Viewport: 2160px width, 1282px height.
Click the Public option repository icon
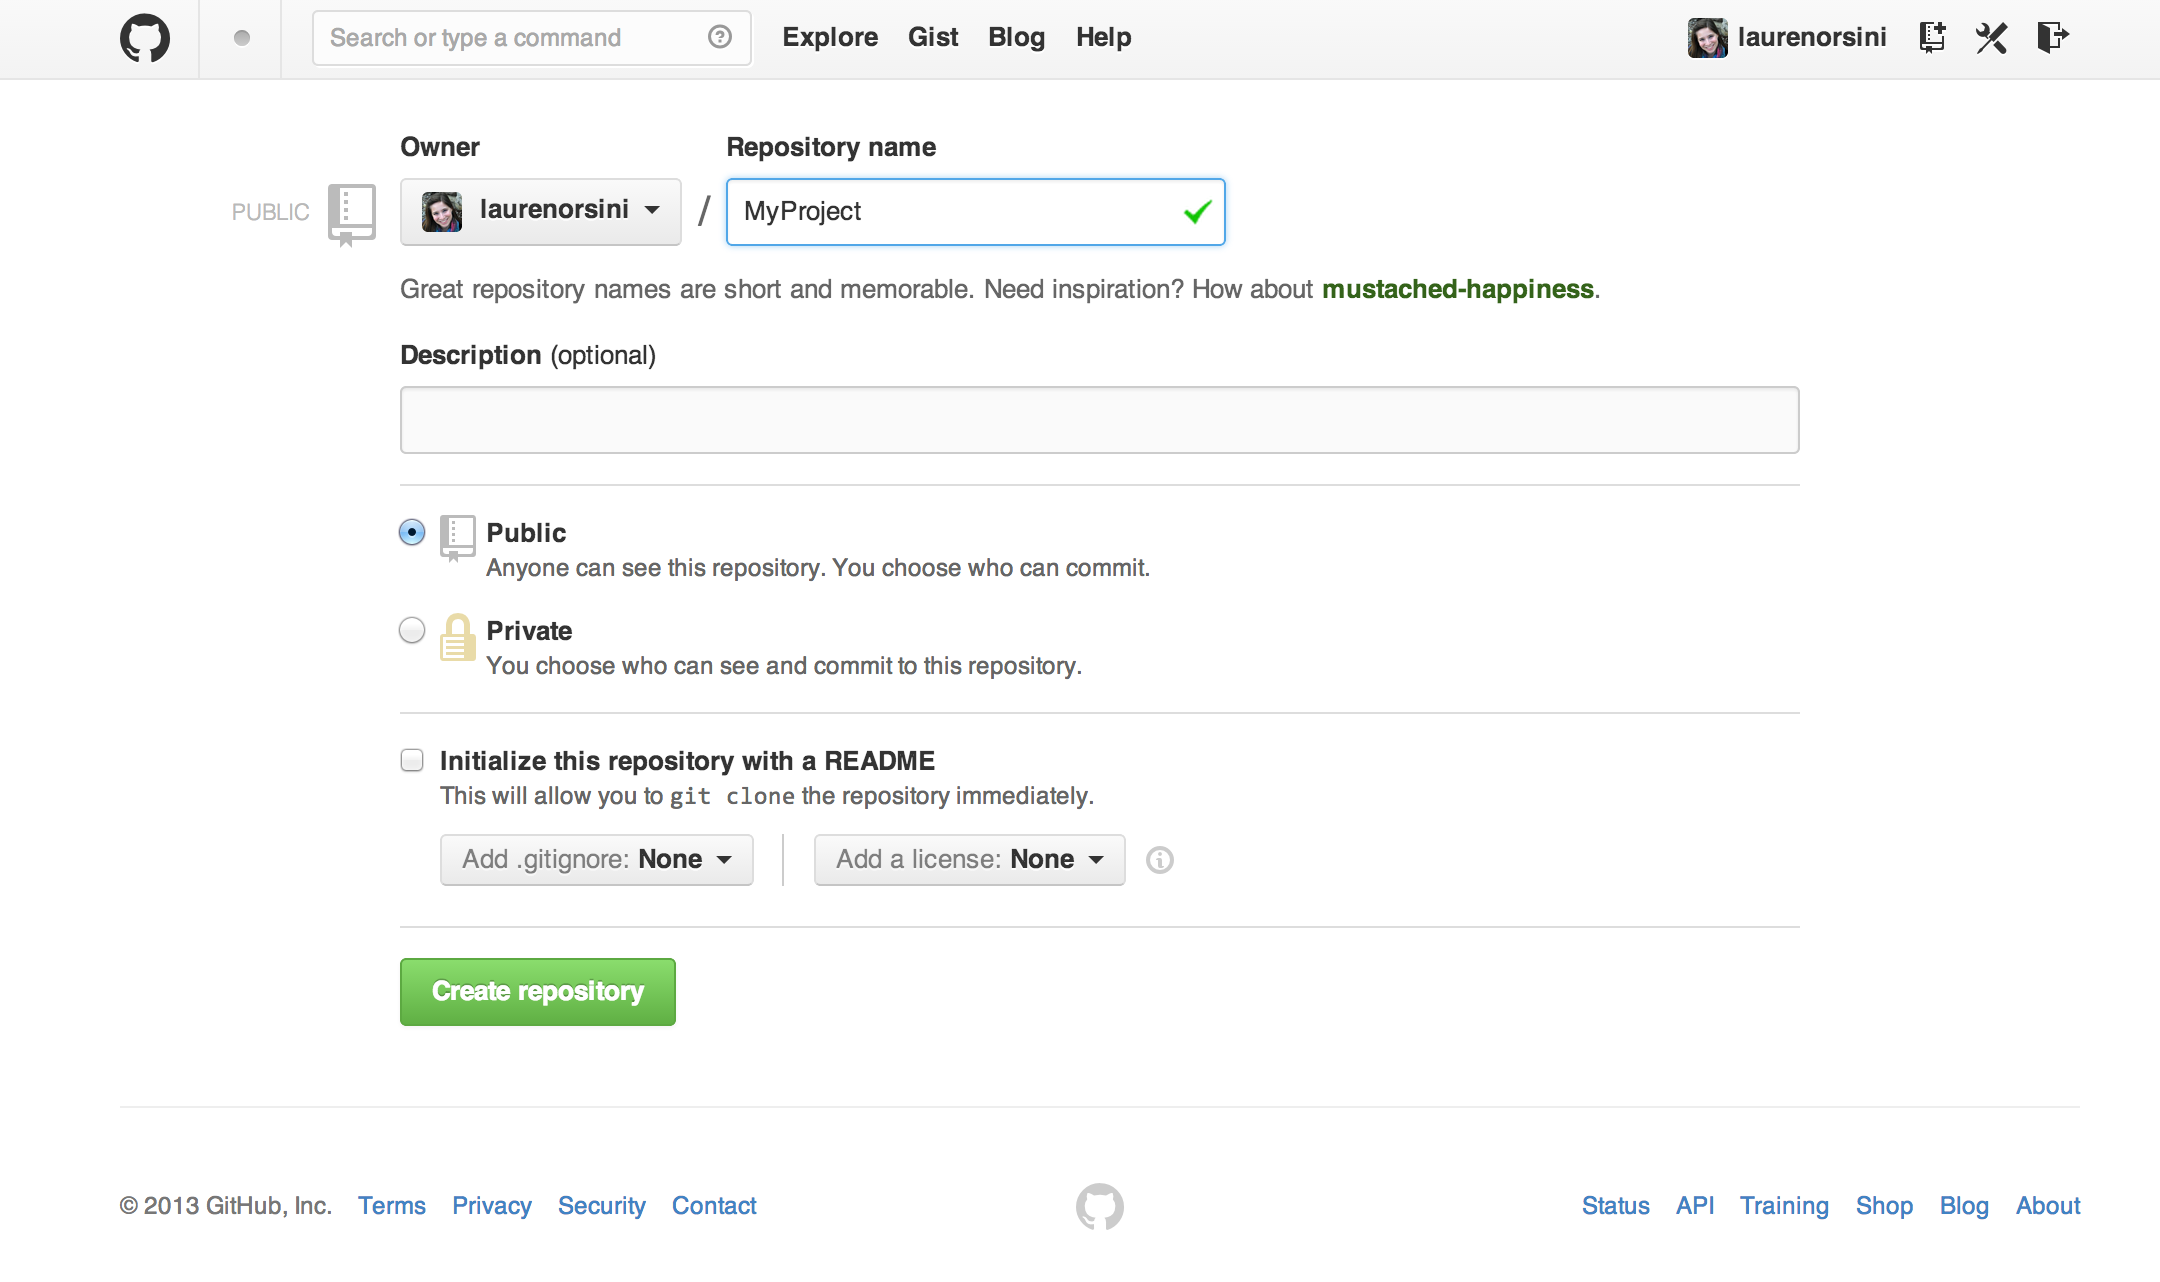(x=457, y=538)
